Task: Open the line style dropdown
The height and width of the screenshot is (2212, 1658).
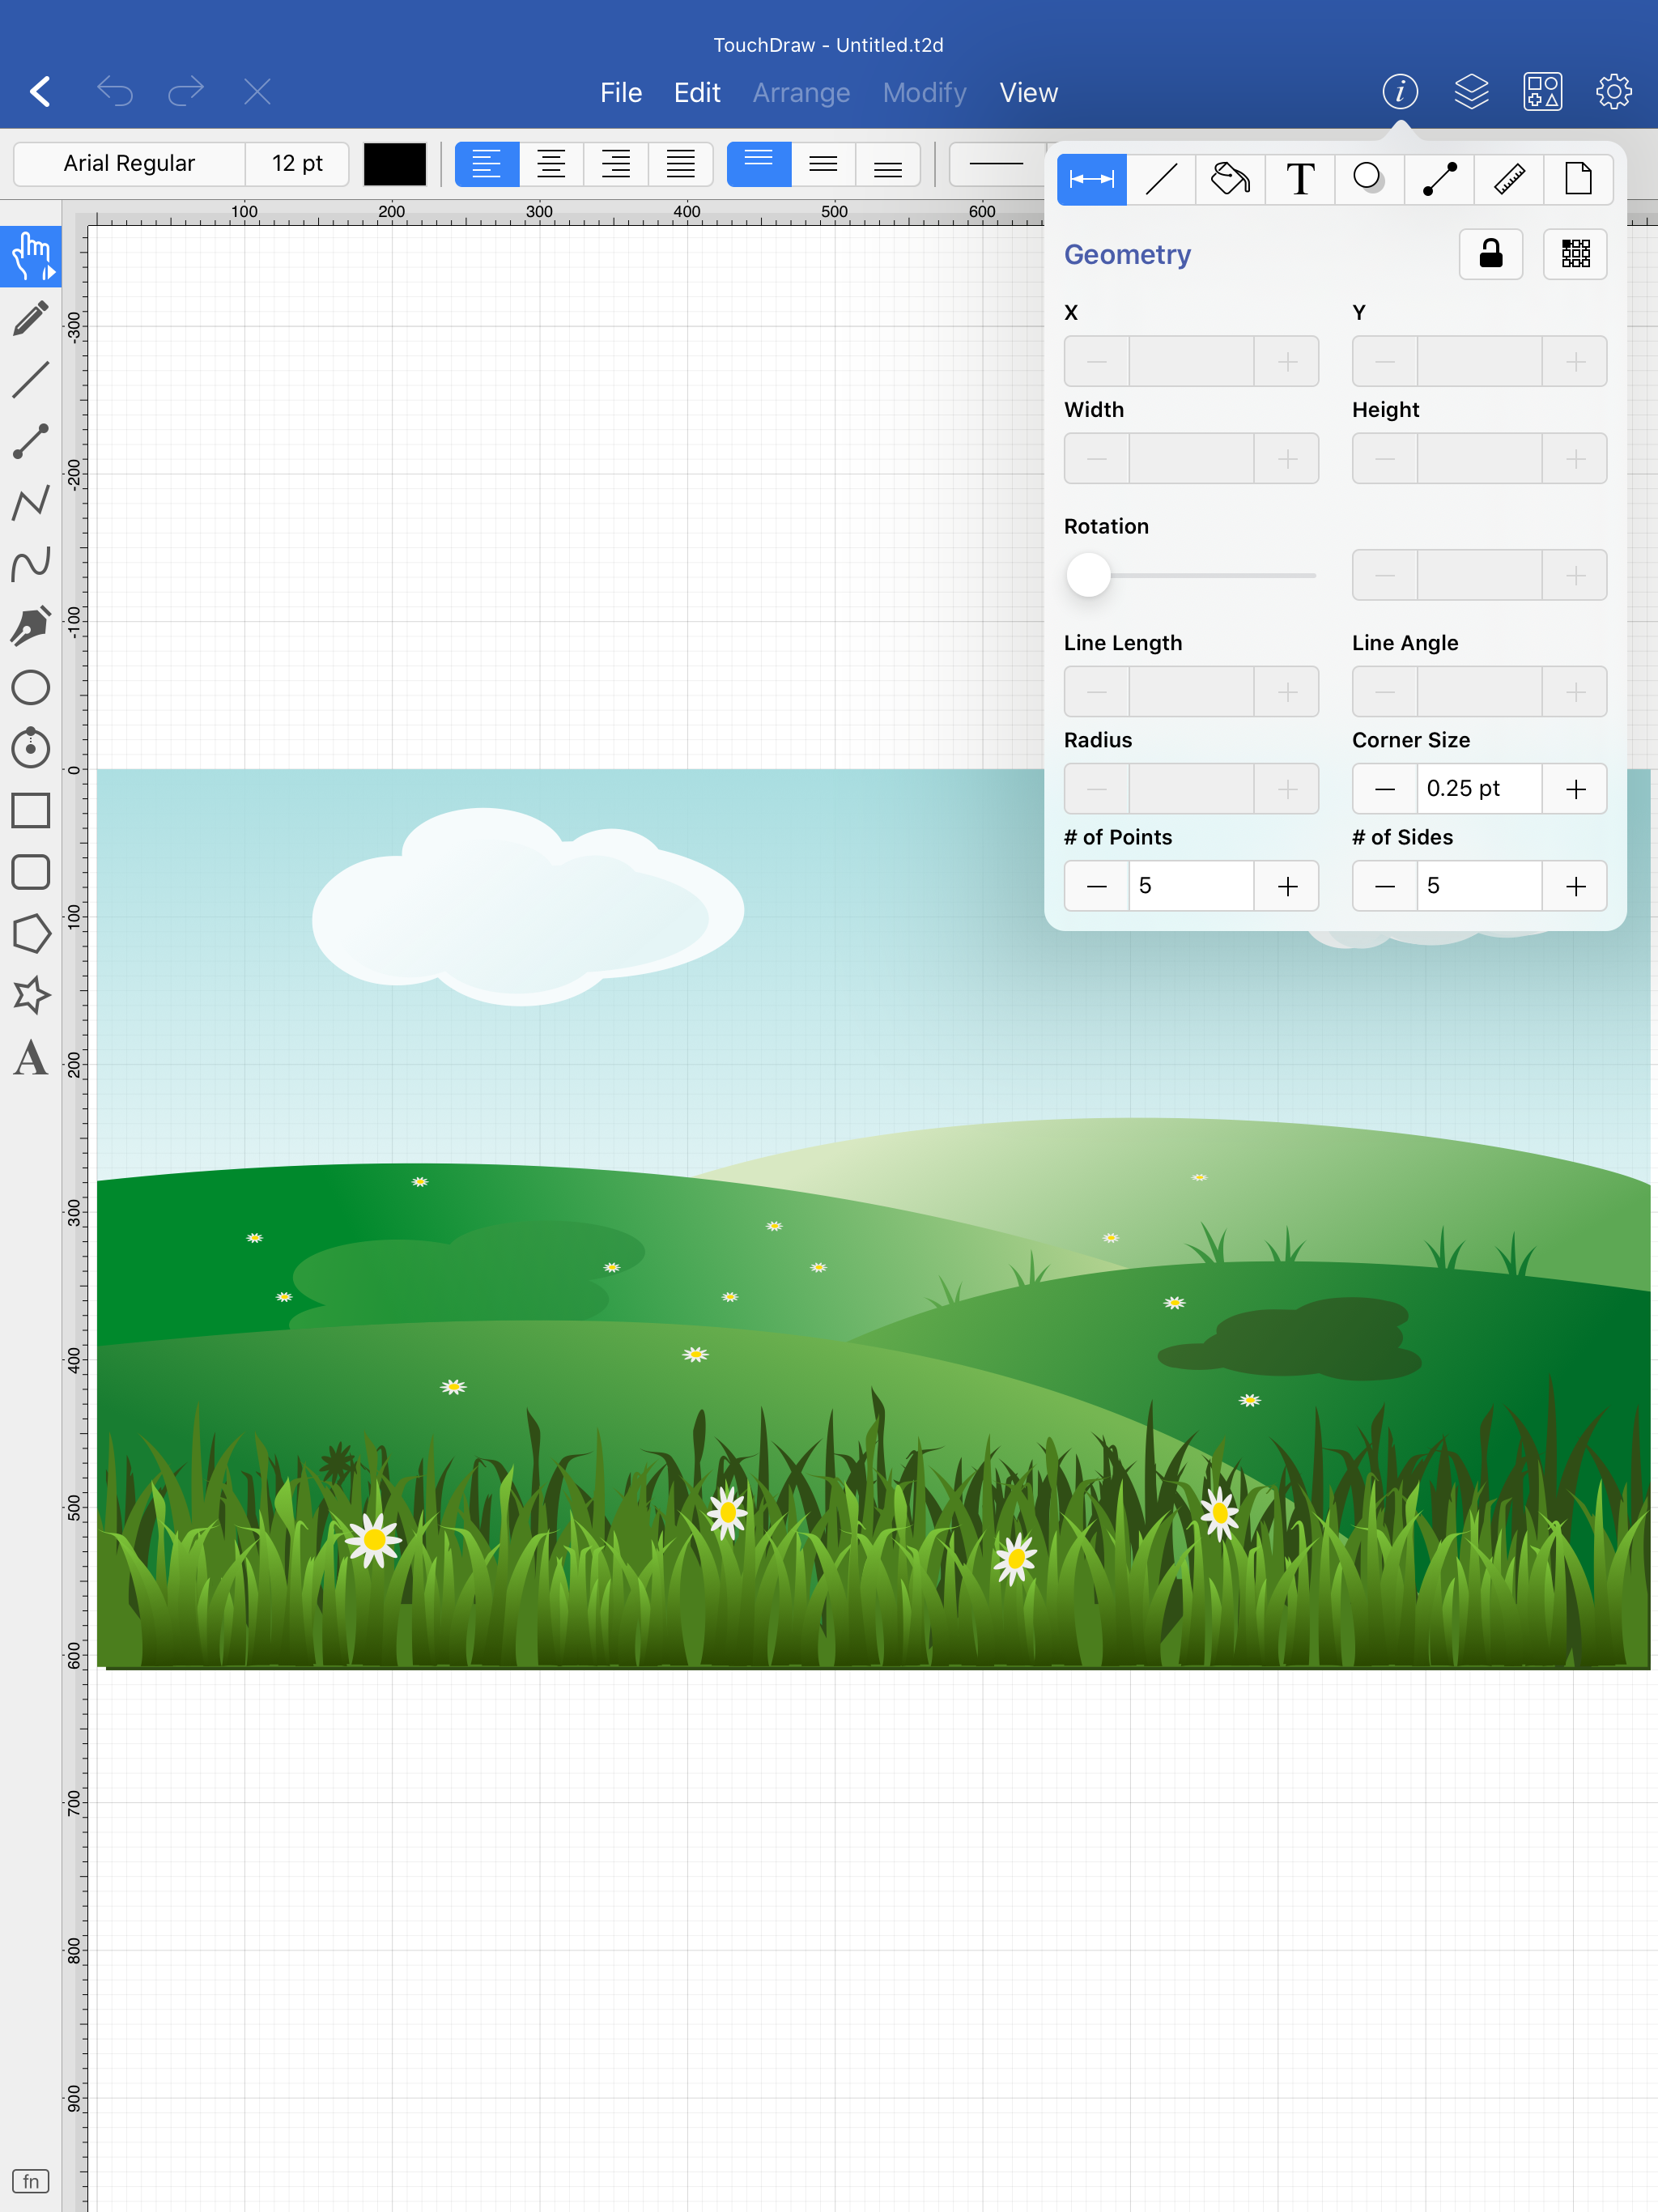Action: pos(996,164)
